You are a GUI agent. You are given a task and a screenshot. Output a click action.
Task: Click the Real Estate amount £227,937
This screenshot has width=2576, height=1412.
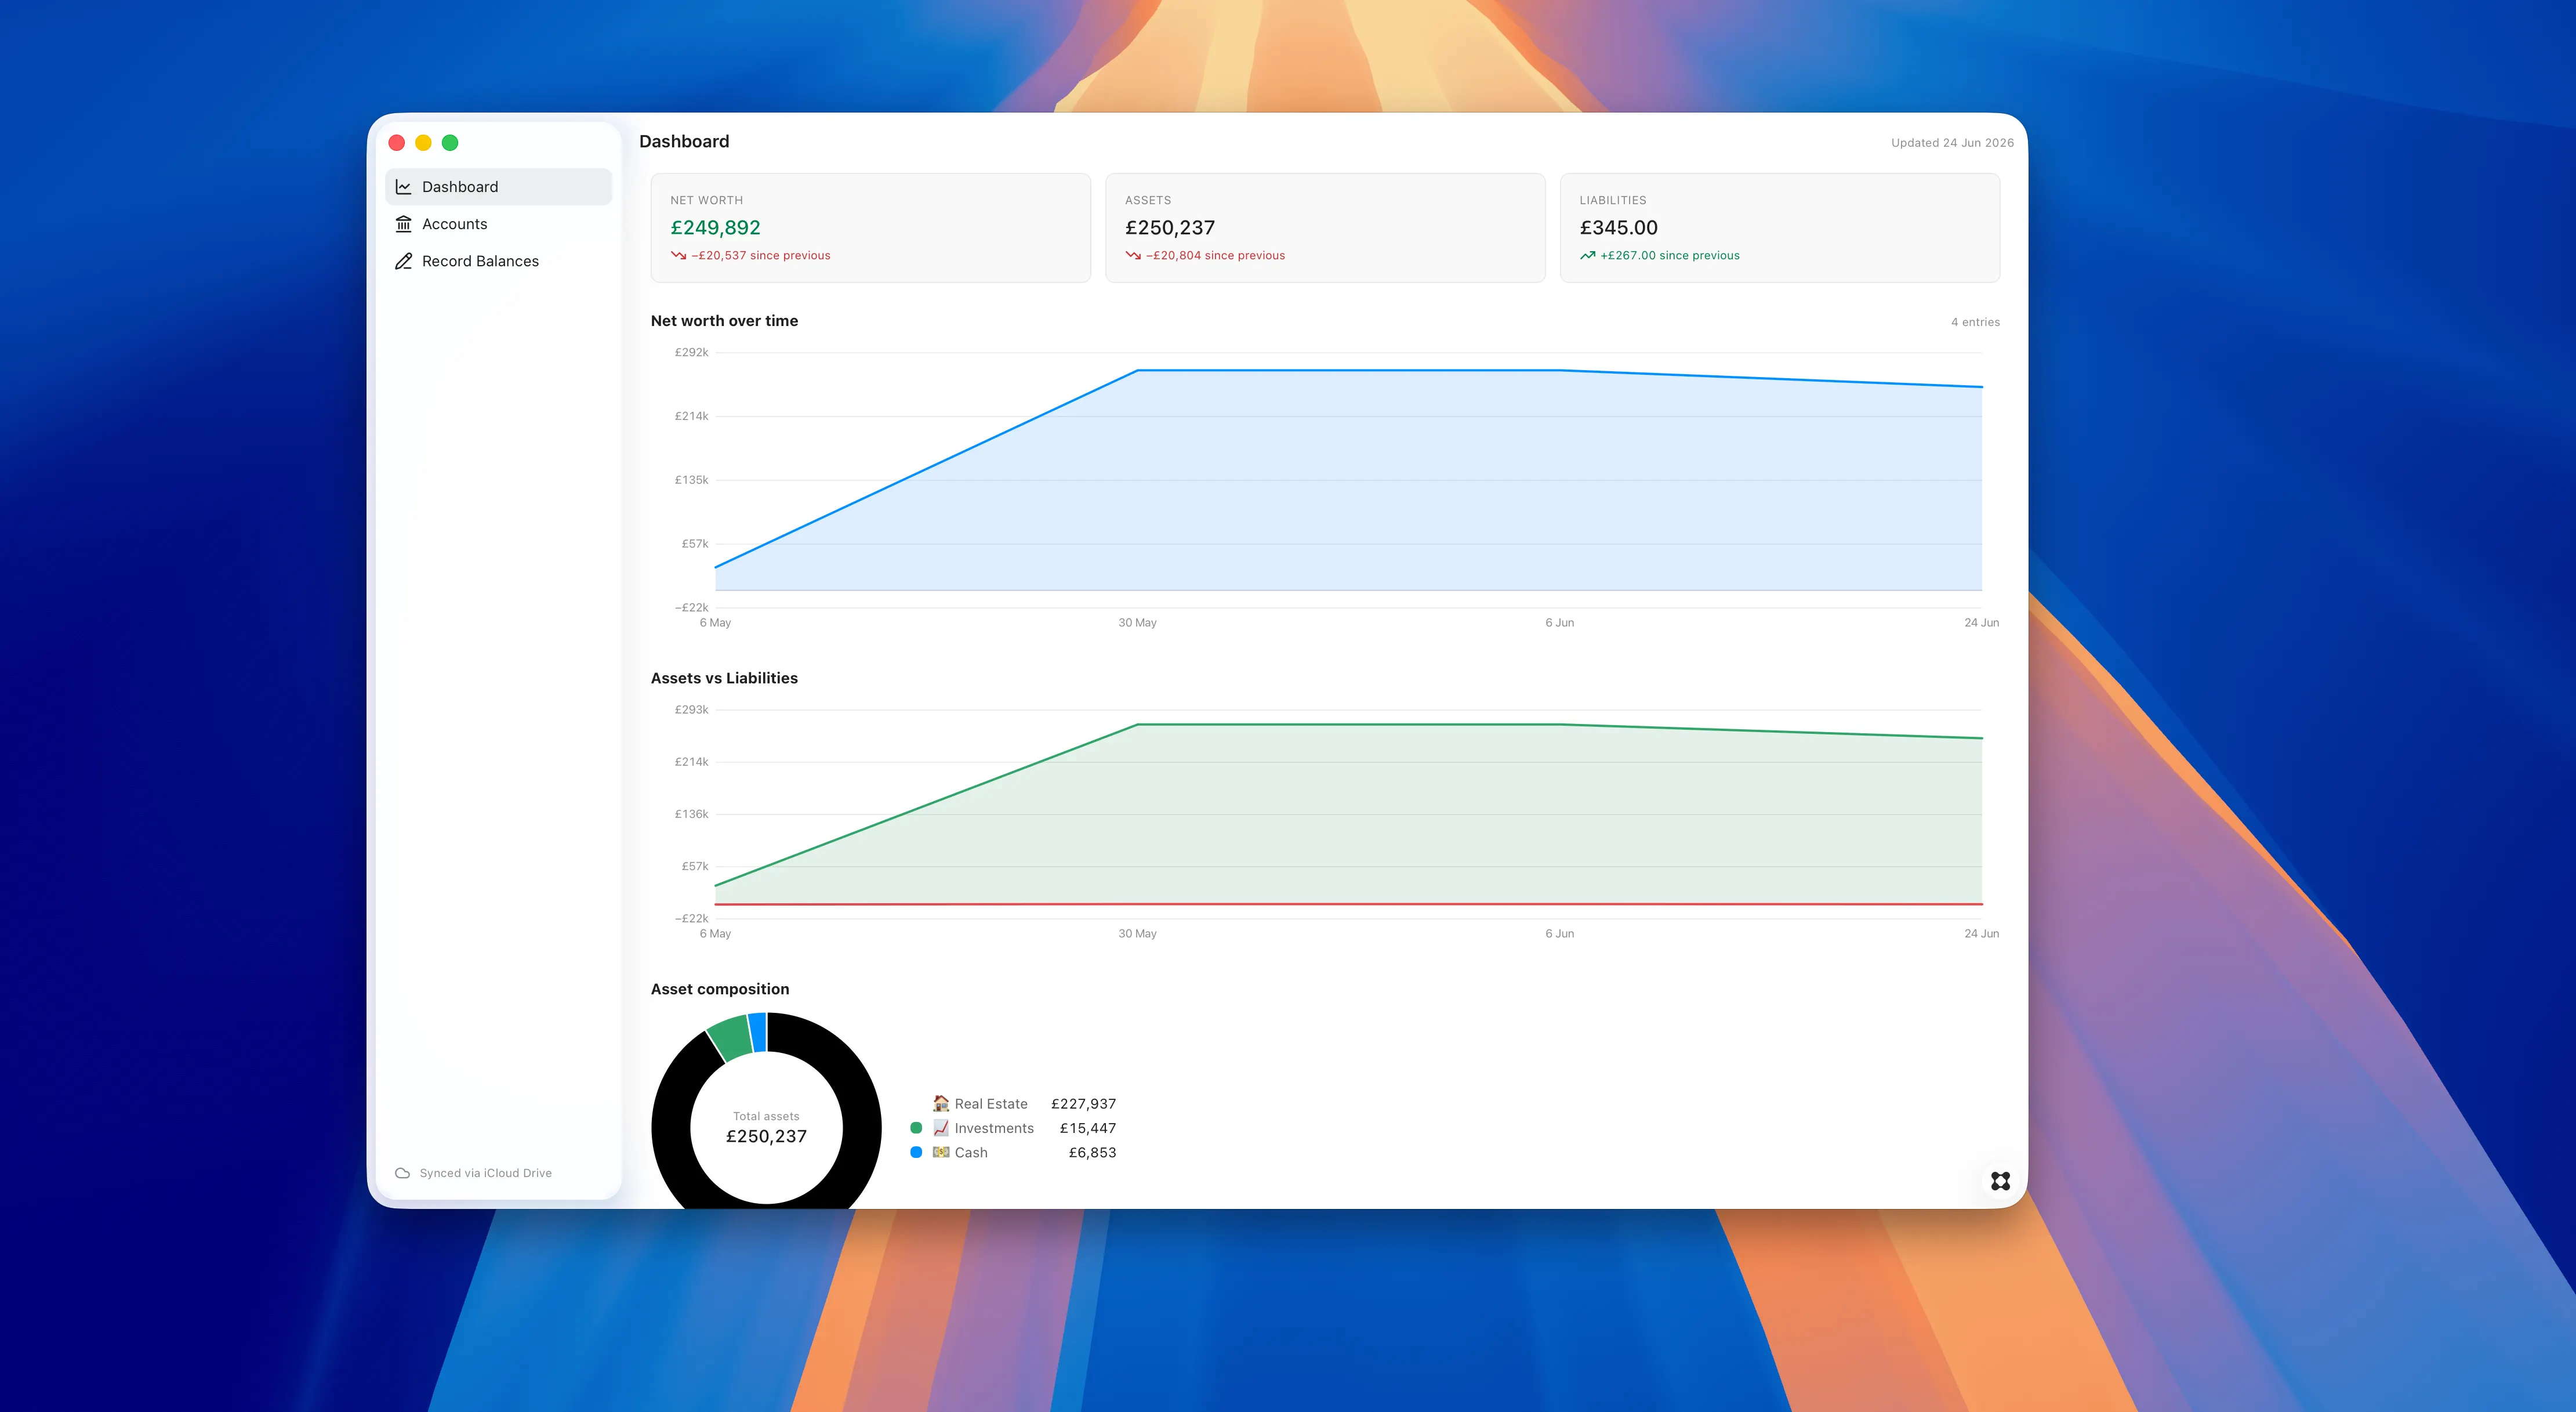point(1083,1104)
